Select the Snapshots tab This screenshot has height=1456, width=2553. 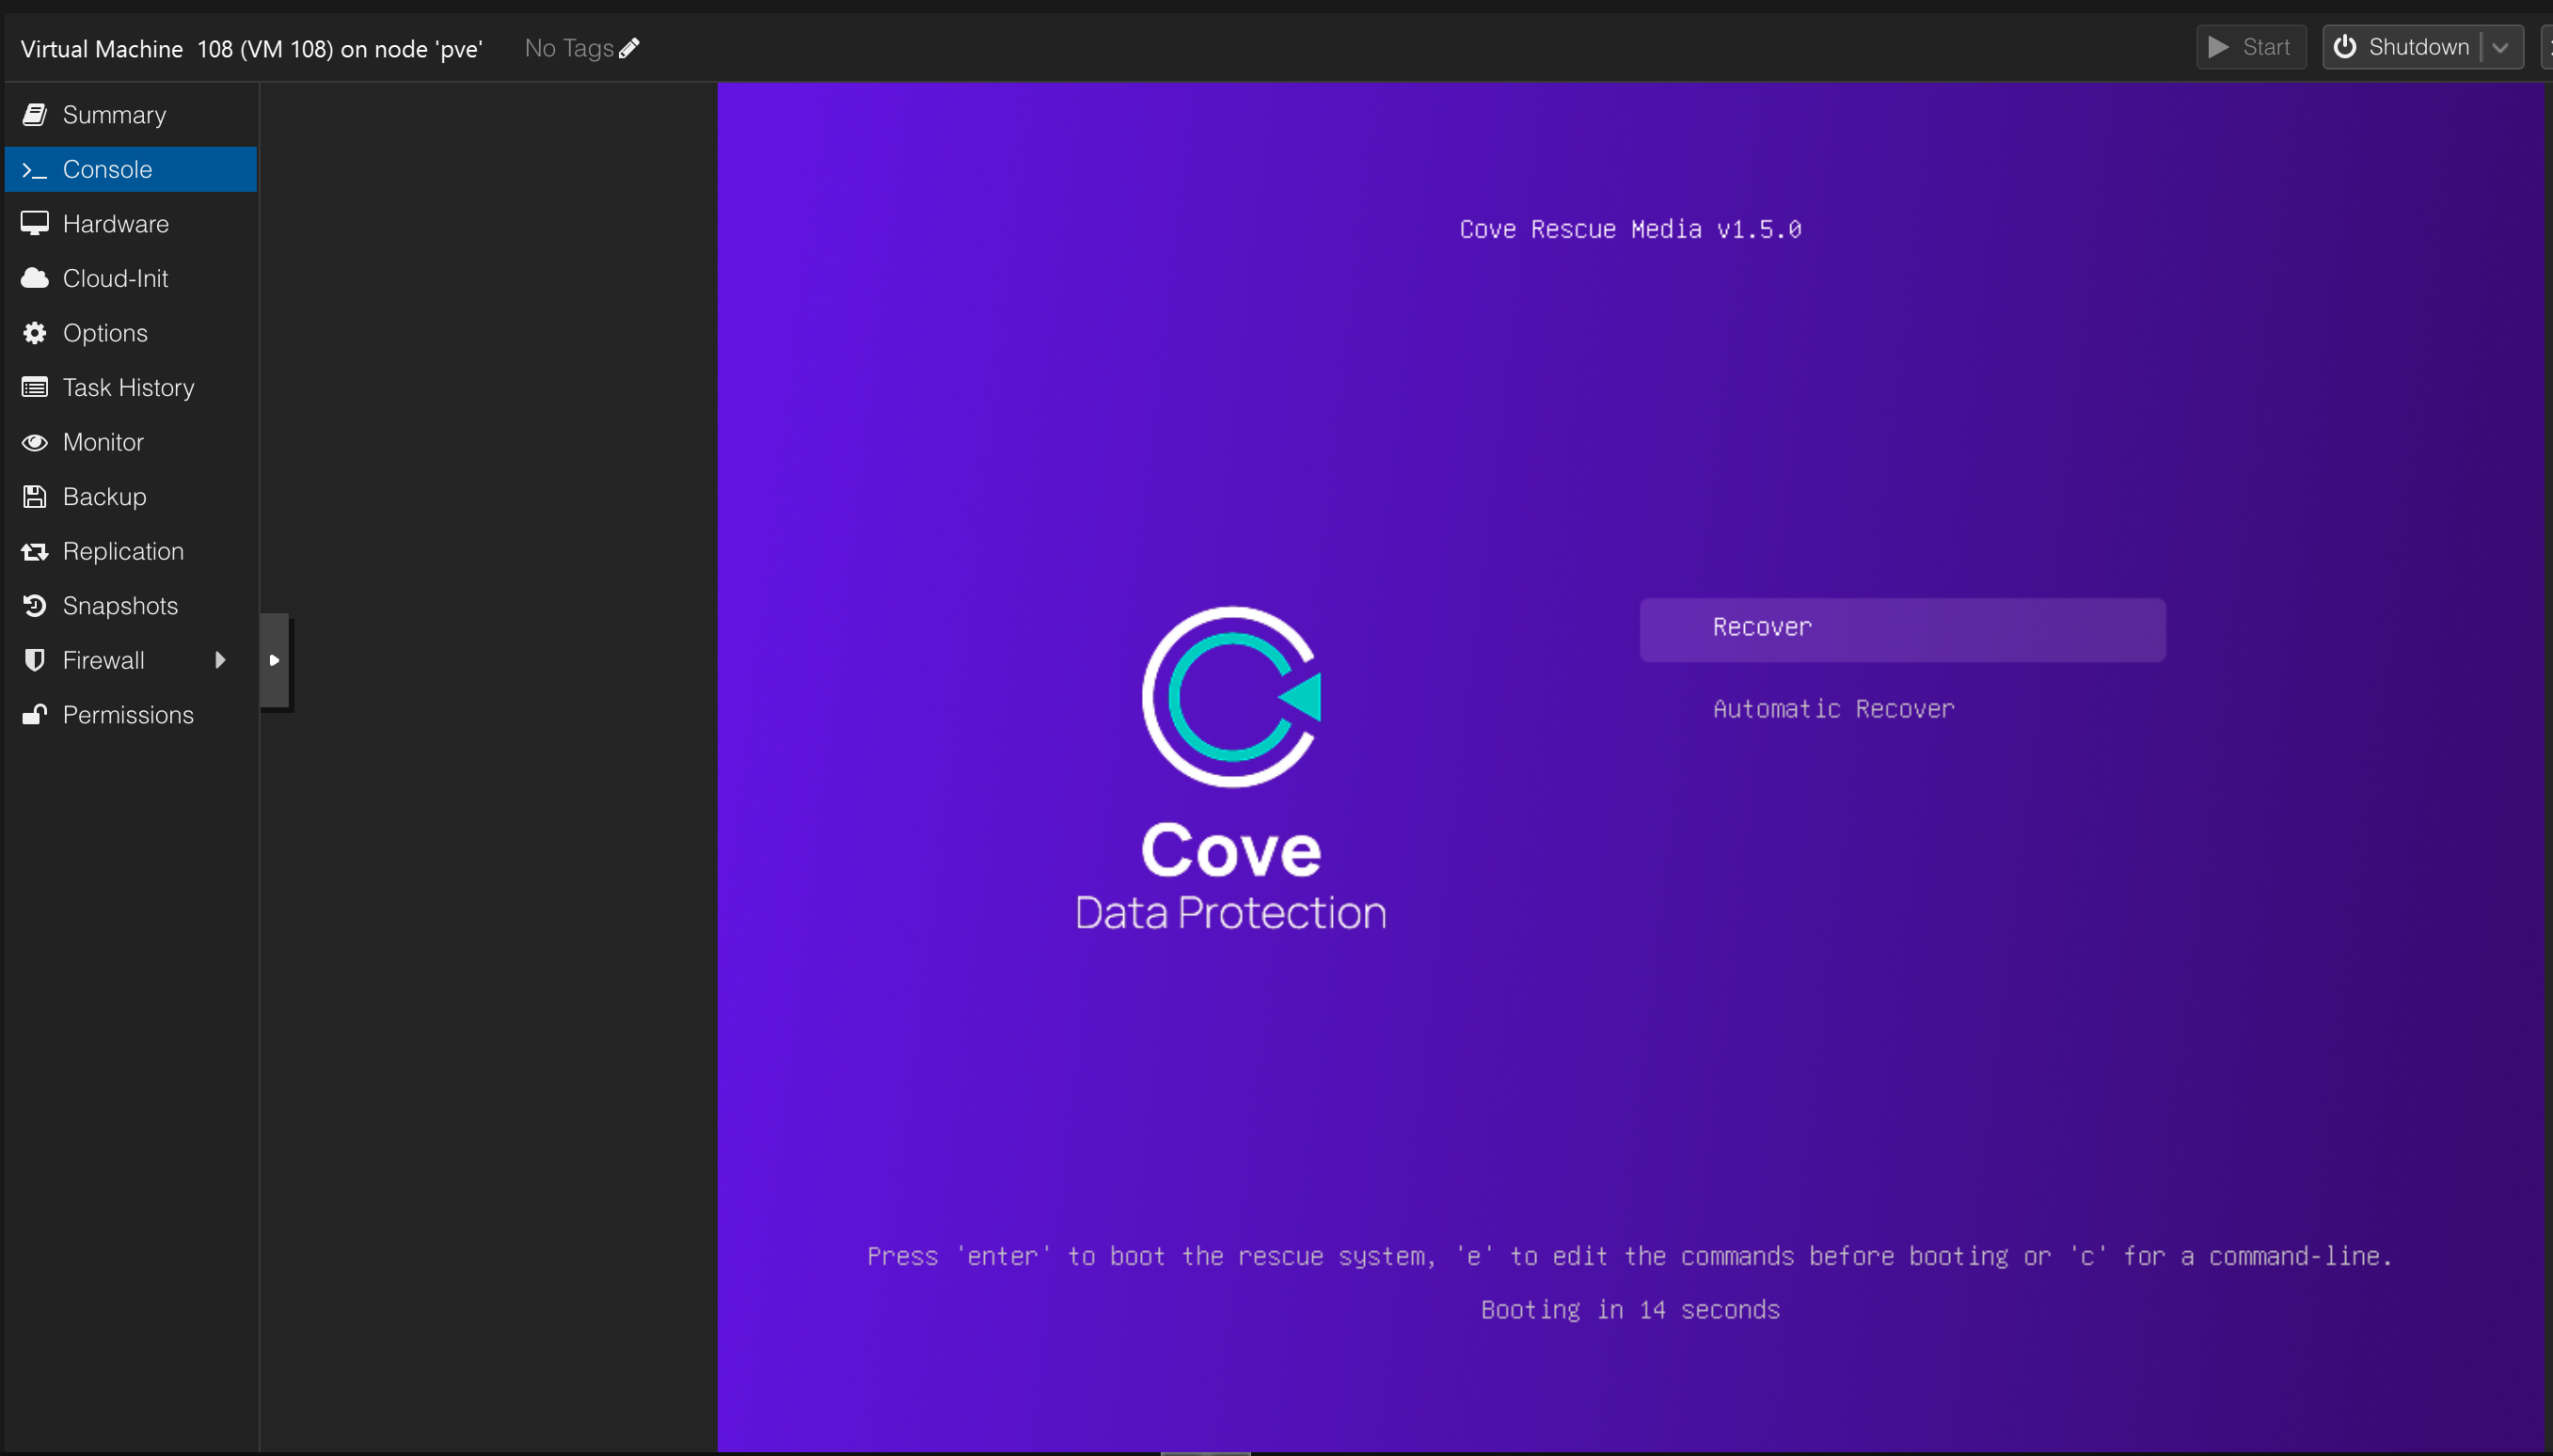point(131,606)
